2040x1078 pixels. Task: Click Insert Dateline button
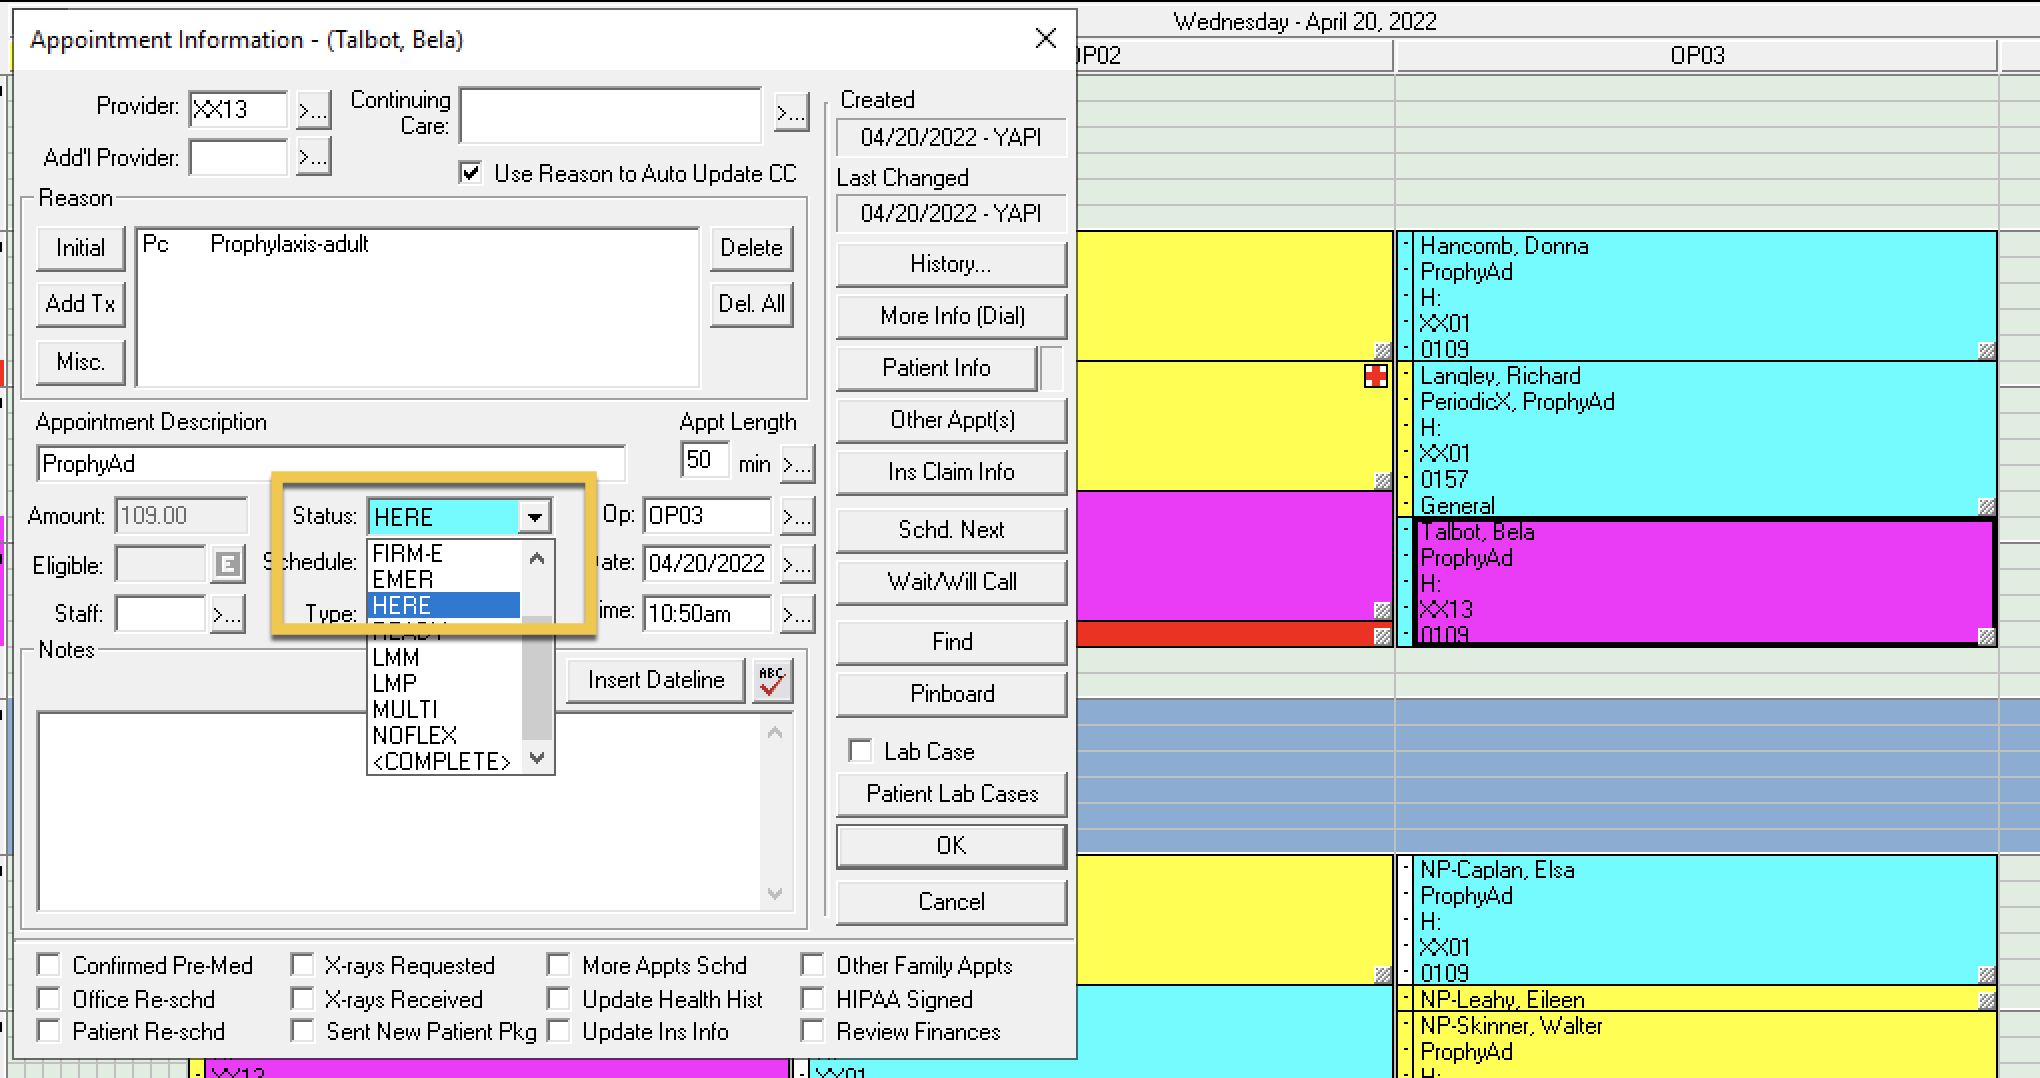coord(656,680)
